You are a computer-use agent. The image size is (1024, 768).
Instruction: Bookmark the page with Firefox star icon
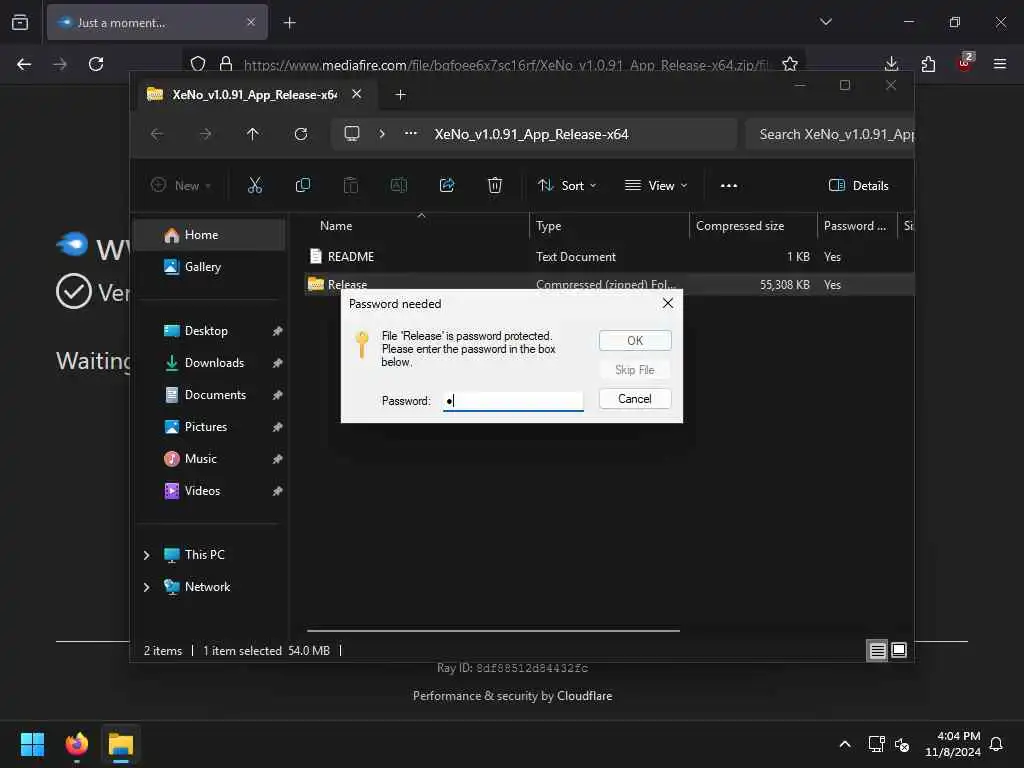click(x=790, y=64)
